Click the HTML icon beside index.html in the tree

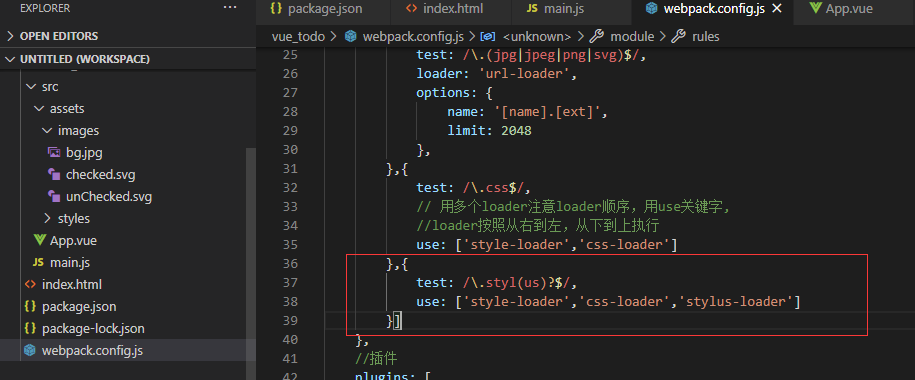[30, 285]
